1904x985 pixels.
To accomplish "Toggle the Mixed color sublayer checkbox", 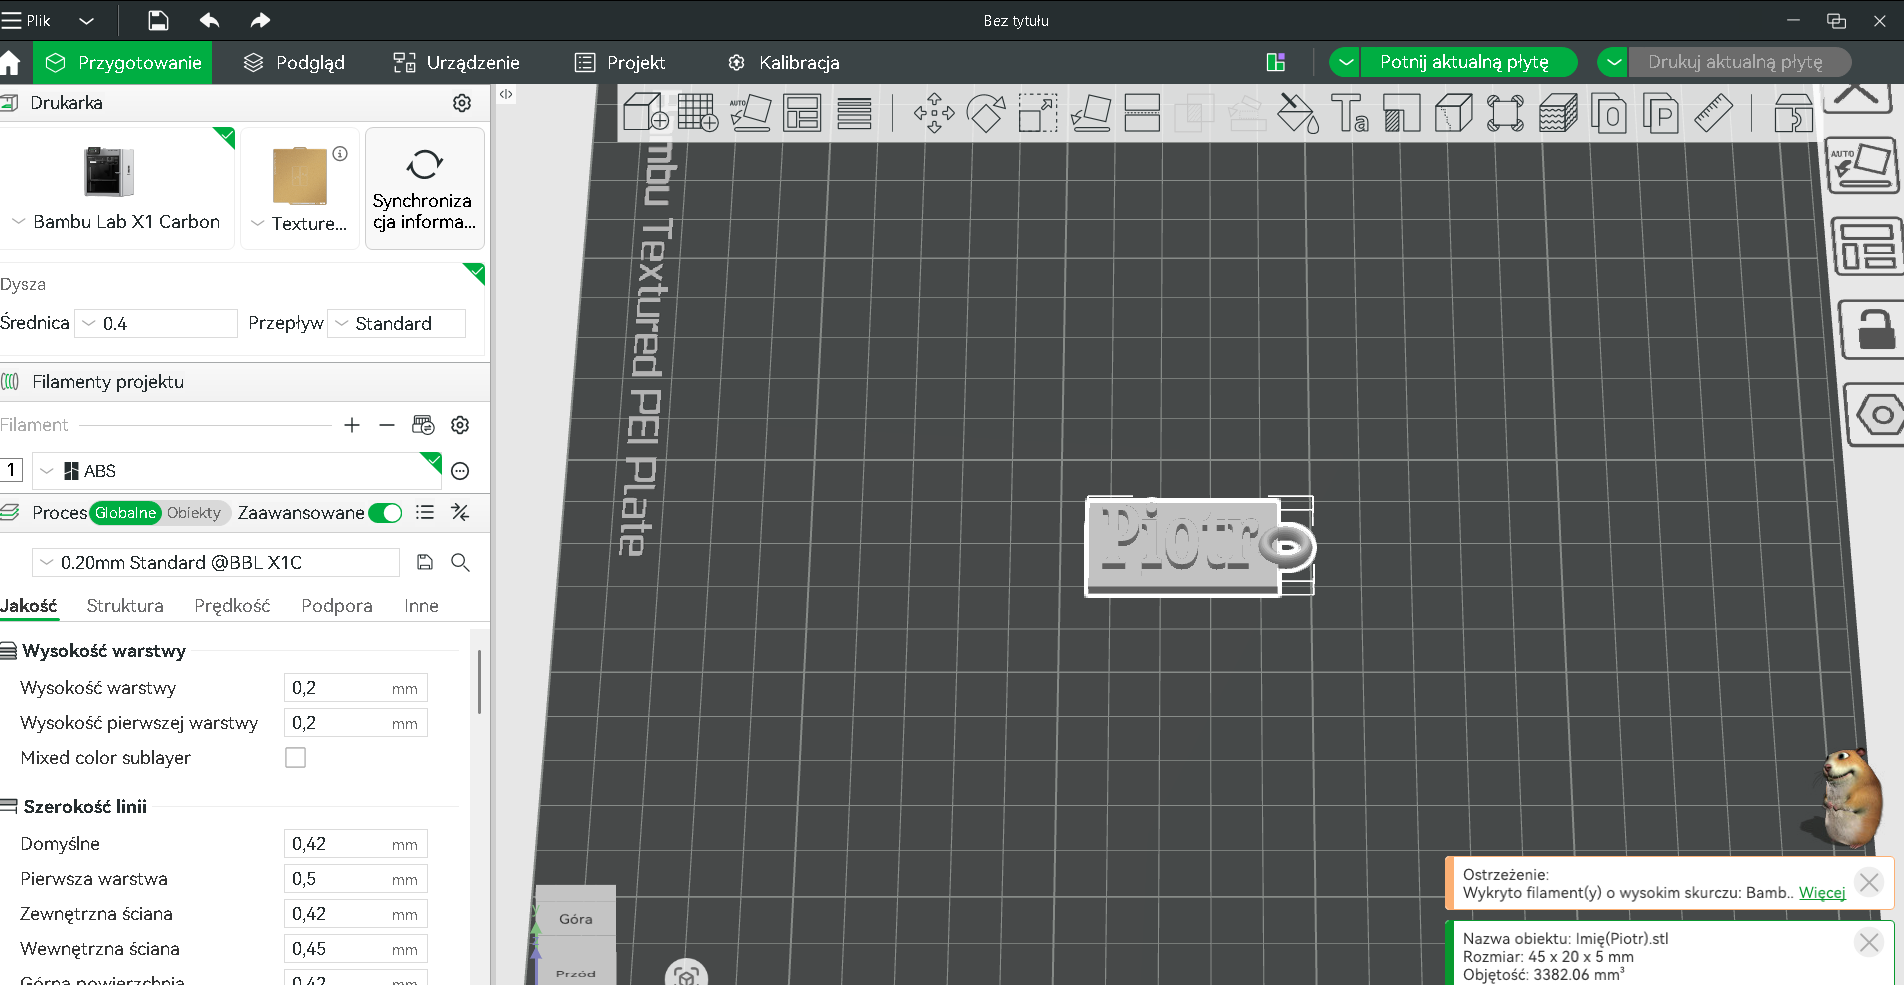I will pos(296,758).
